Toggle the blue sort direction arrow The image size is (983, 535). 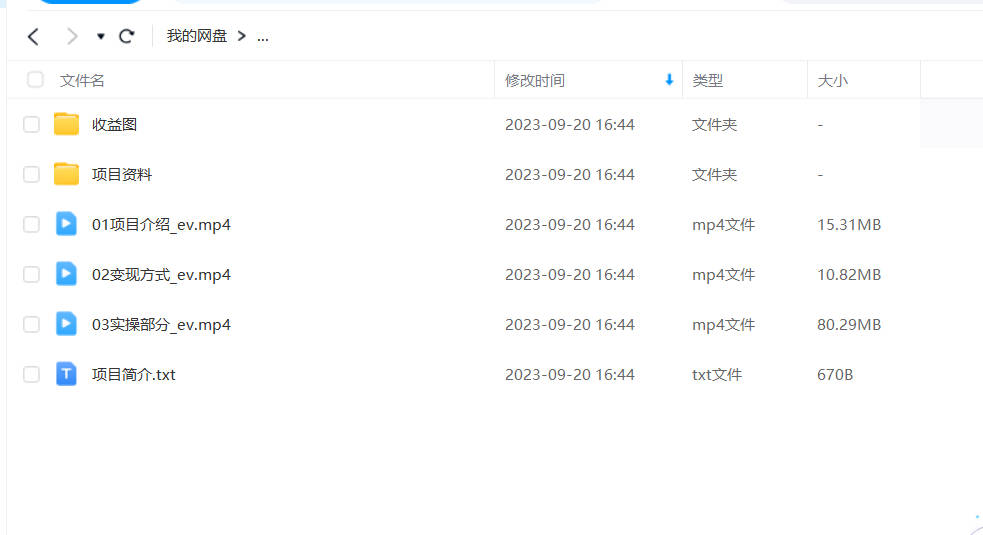point(669,80)
